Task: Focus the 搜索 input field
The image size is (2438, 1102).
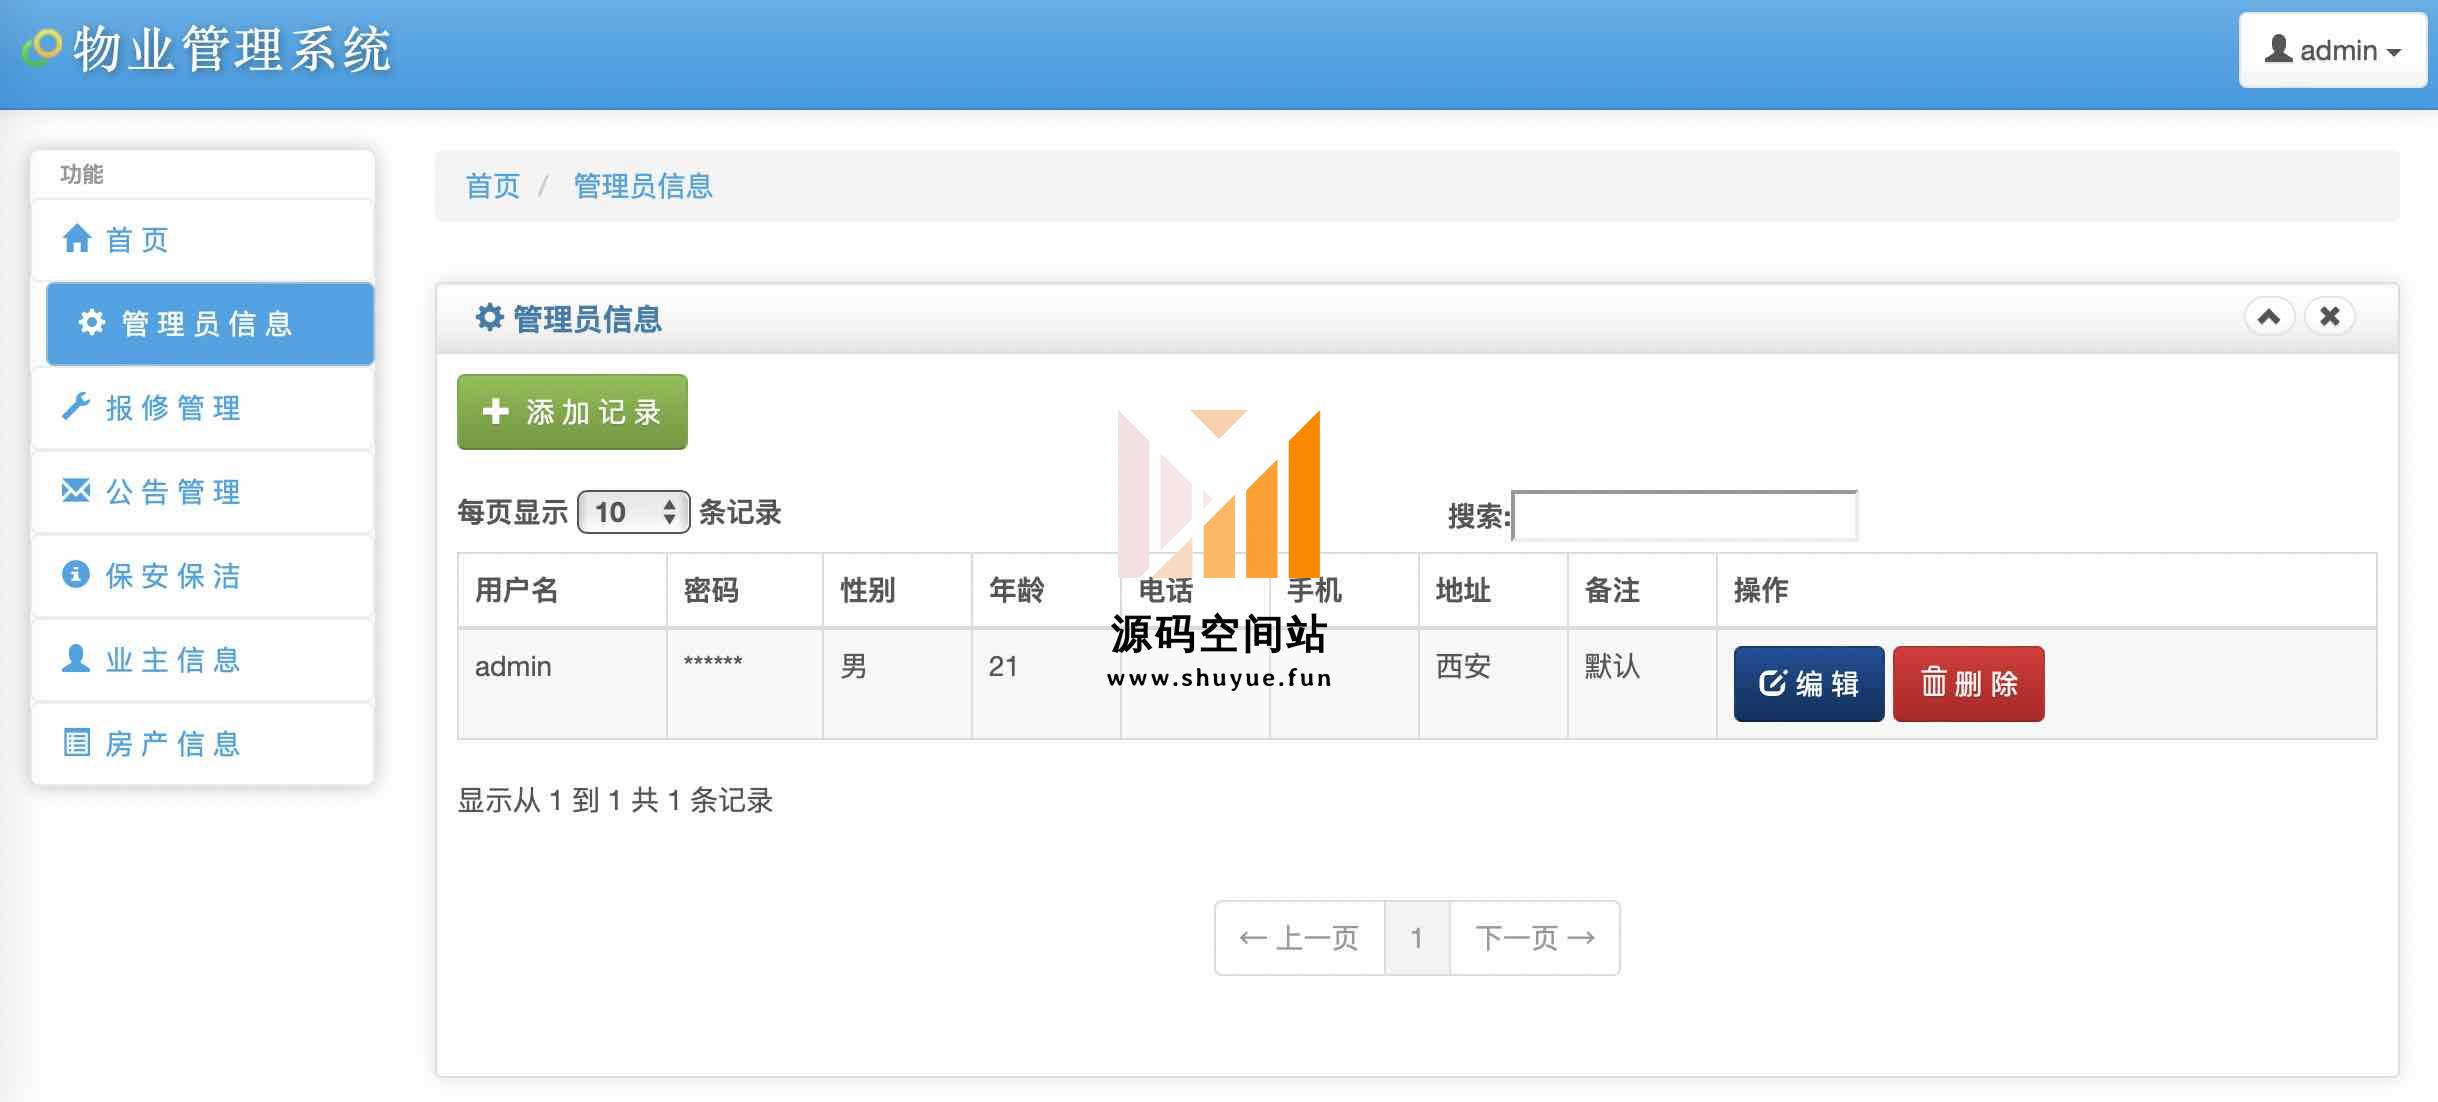Action: (x=1685, y=516)
